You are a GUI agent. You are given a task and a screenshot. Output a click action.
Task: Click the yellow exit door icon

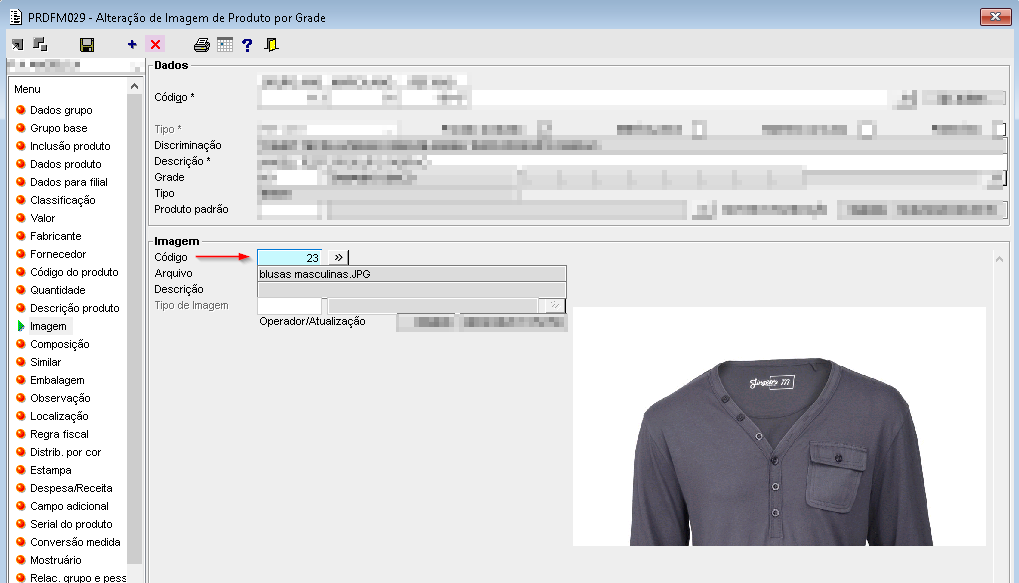coord(271,45)
